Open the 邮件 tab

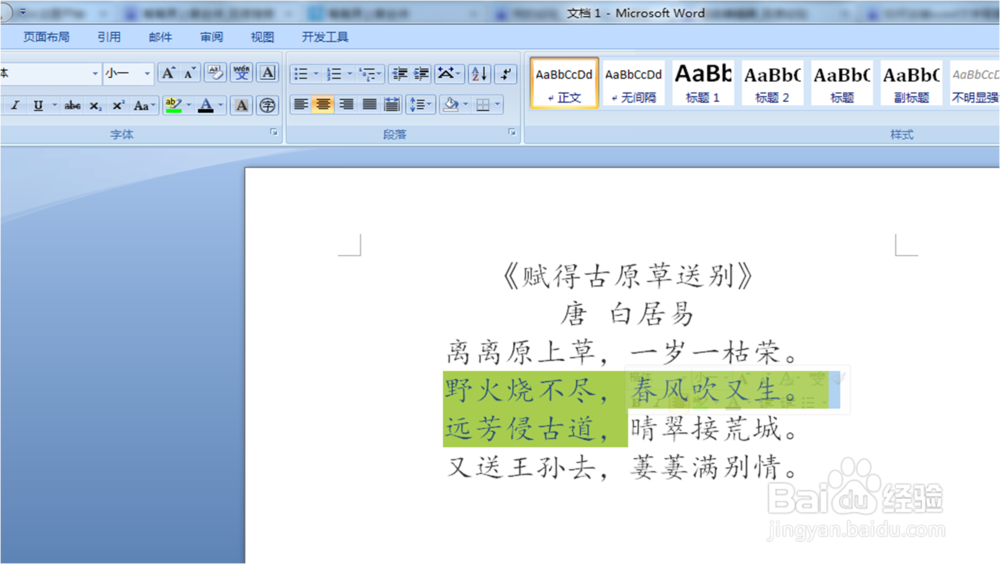[x=160, y=37]
